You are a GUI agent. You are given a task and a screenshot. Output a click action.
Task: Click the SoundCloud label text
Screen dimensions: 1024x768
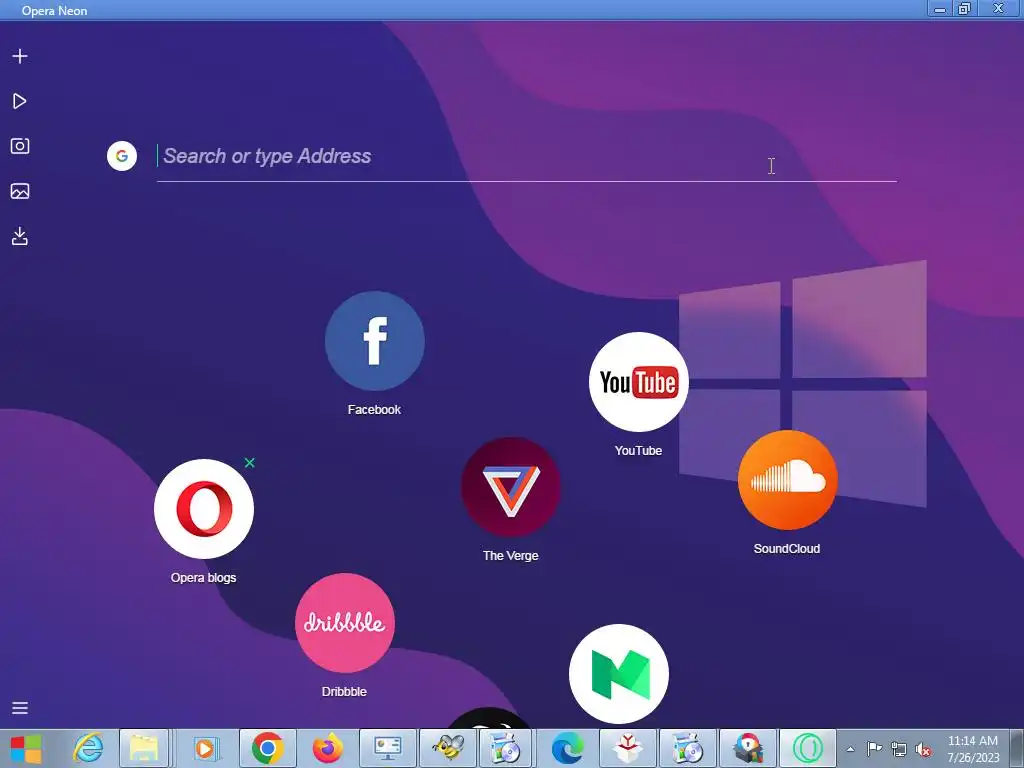point(787,549)
